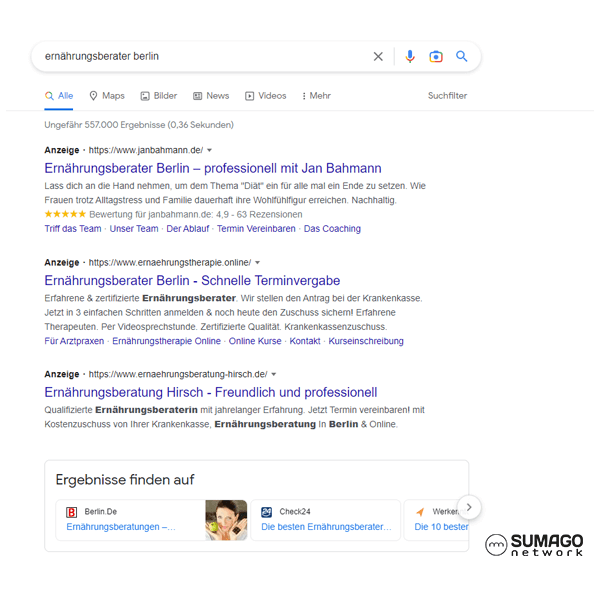Open Ernährungsberater Berlin Jan Bahmann ad title

point(213,168)
